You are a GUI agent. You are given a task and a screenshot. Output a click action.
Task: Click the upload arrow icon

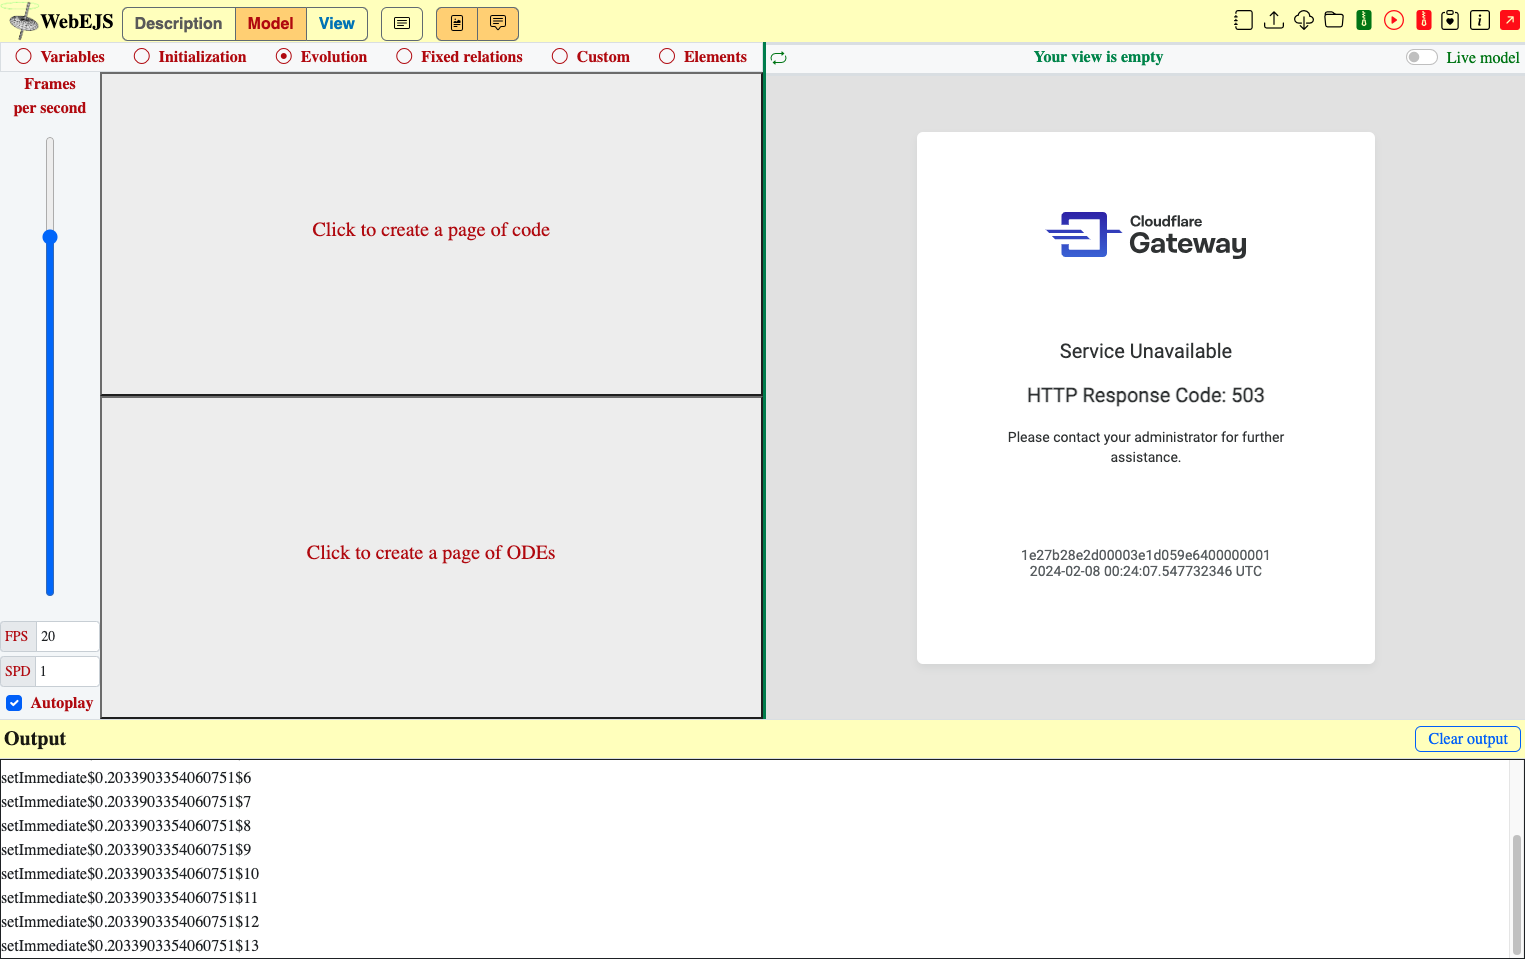1274,20
